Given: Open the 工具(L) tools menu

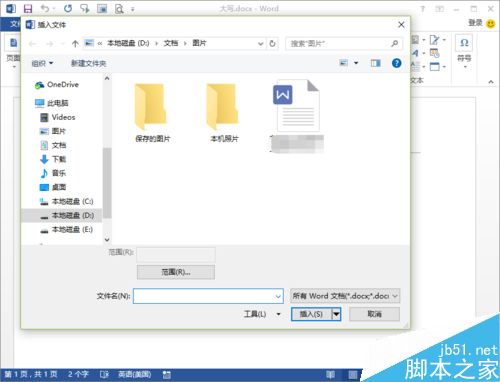Looking at the screenshot, I should tap(262, 314).
